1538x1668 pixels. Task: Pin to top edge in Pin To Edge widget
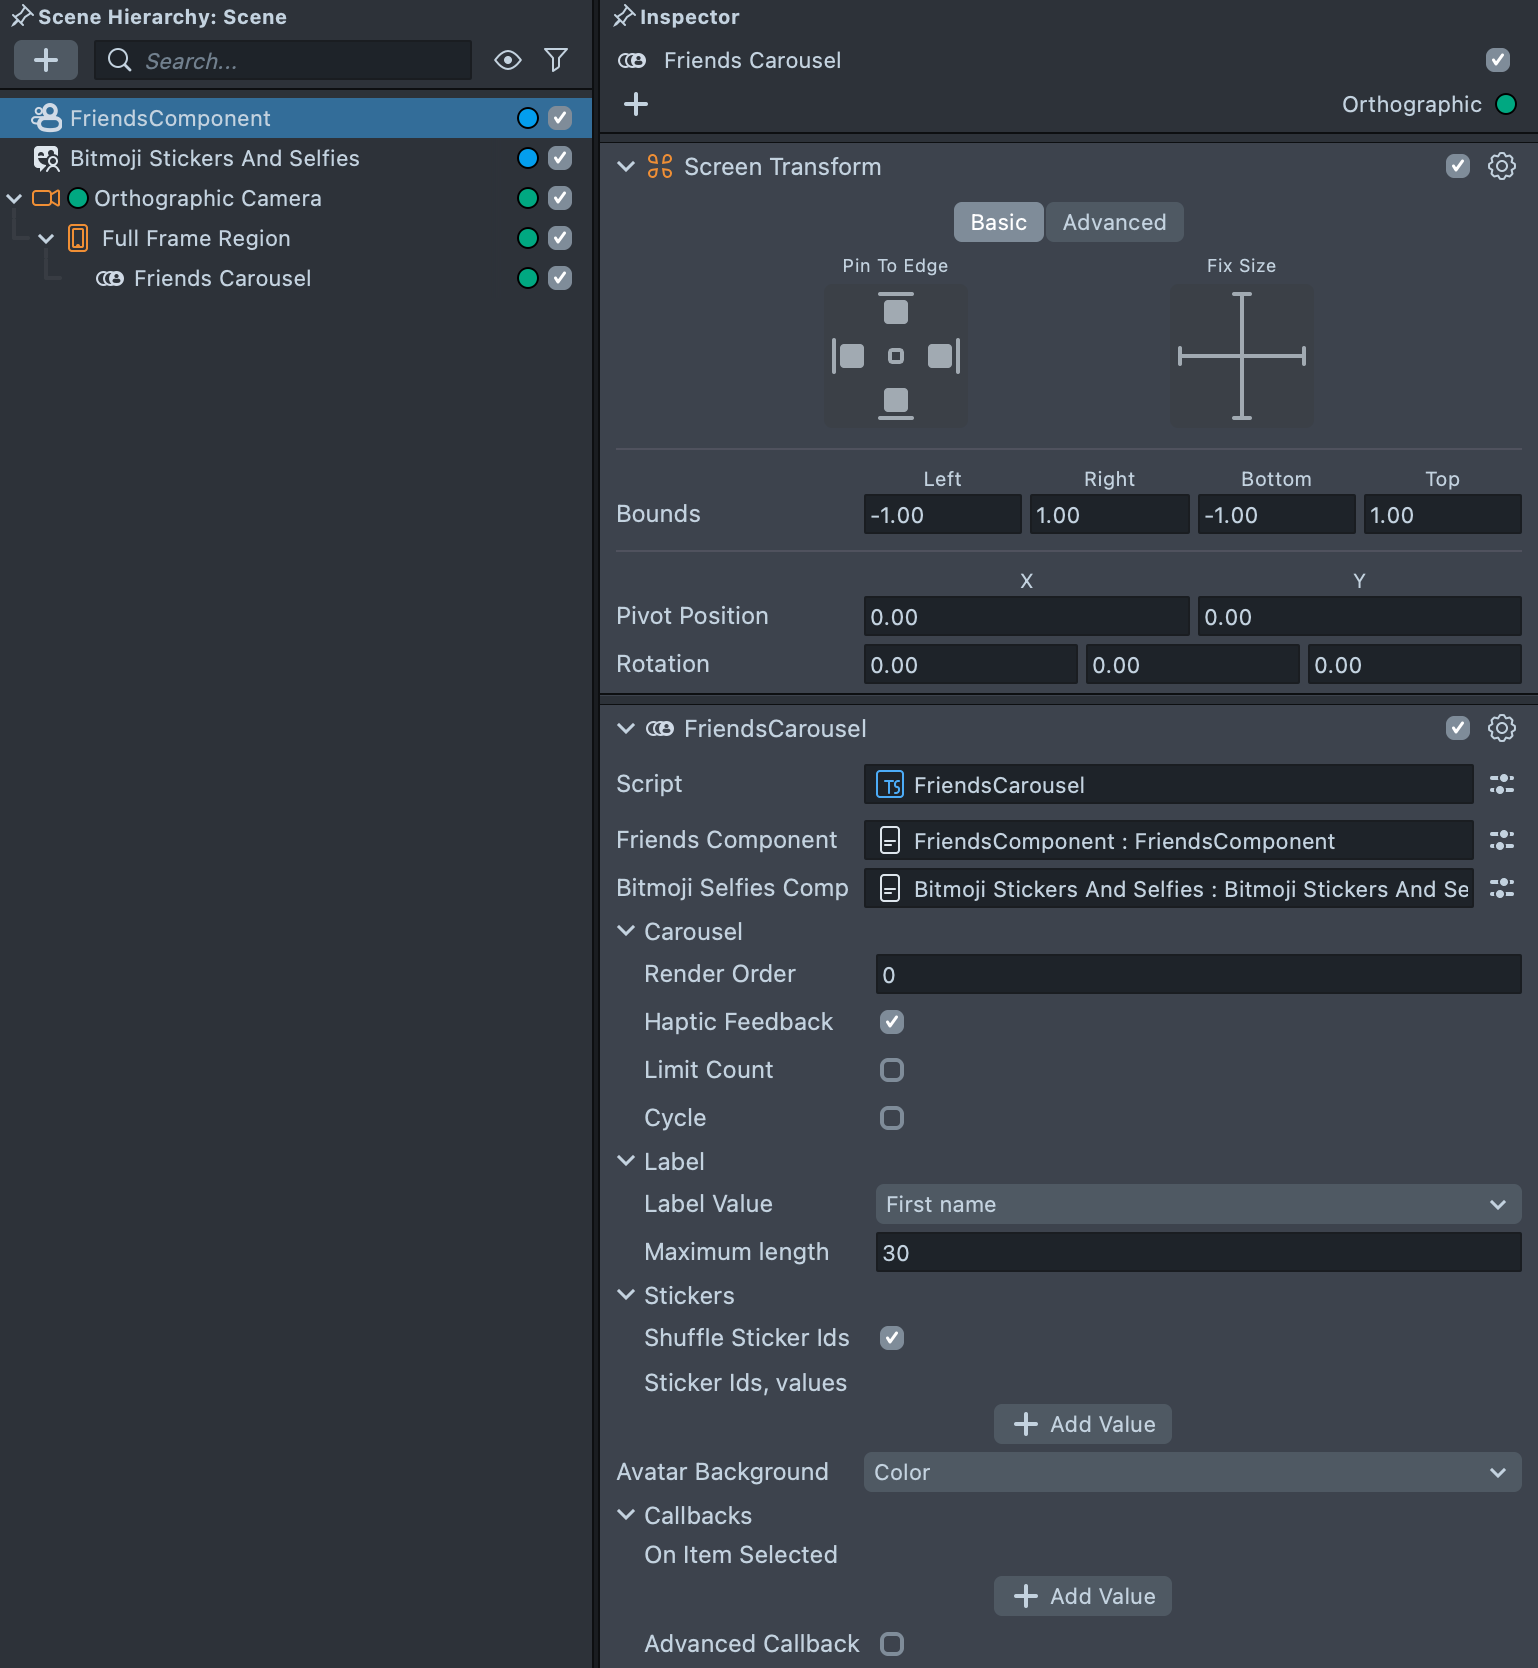tap(896, 309)
